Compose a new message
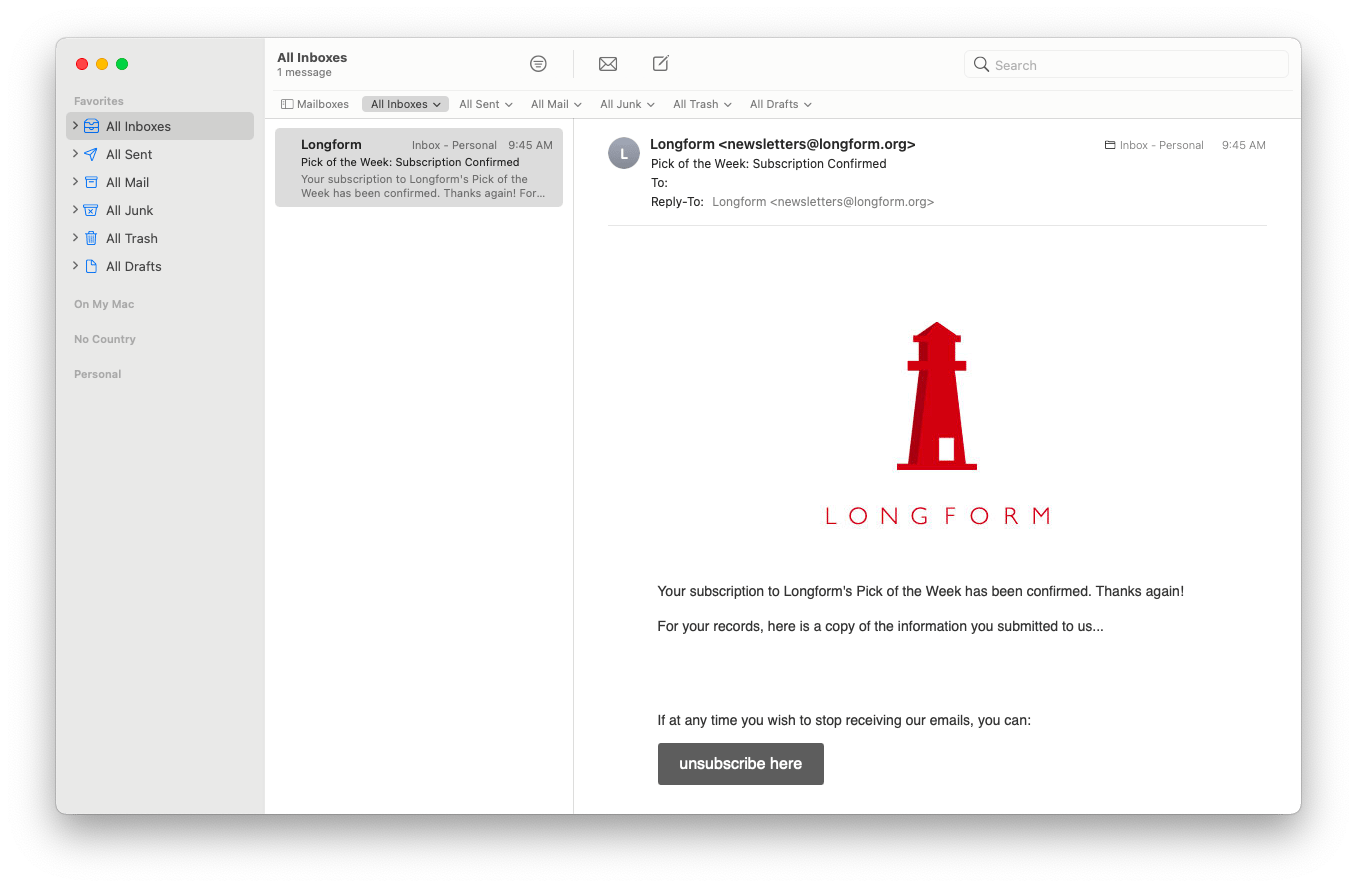The image size is (1357, 888). coord(660,63)
